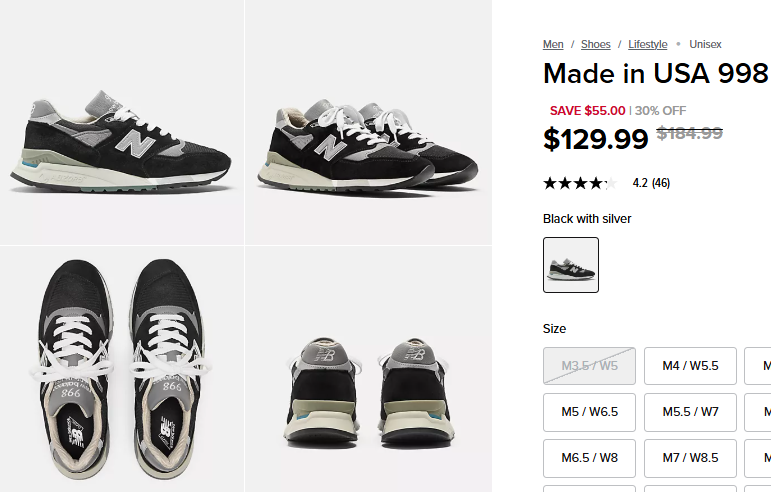Open the Shoes breadcrumb link

596,44
